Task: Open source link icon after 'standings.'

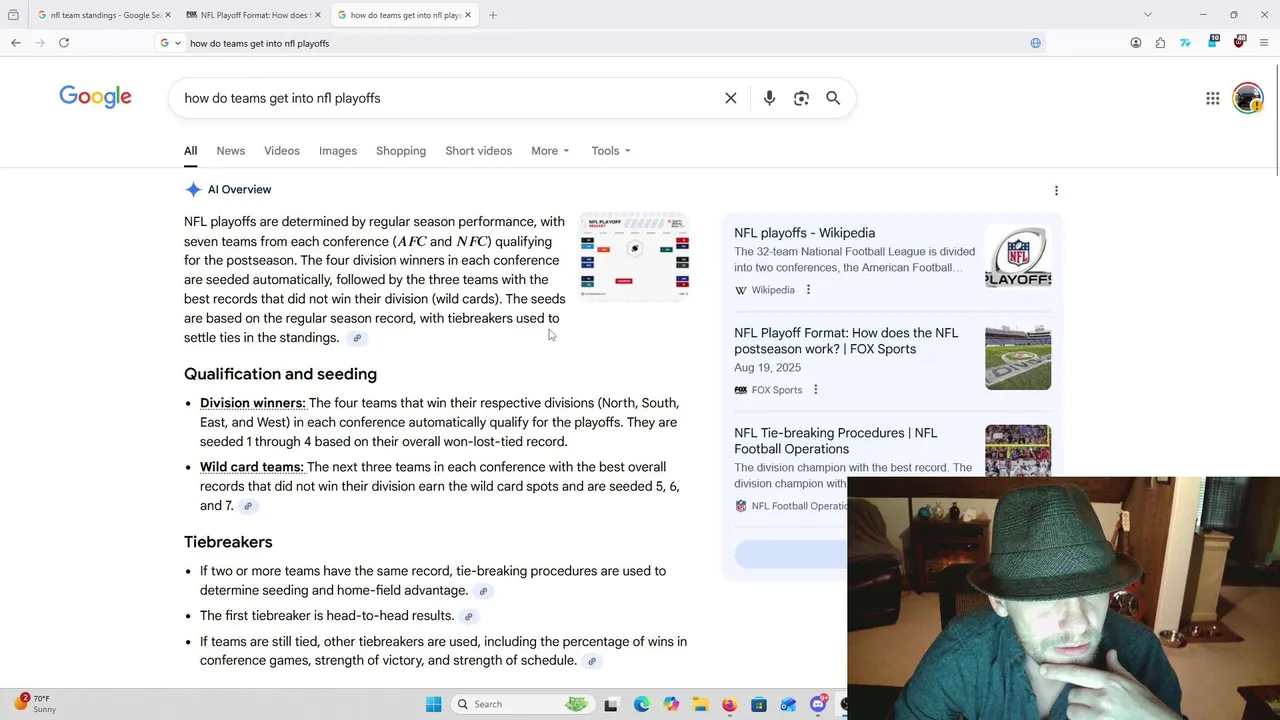Action: [x=357, y=338]
